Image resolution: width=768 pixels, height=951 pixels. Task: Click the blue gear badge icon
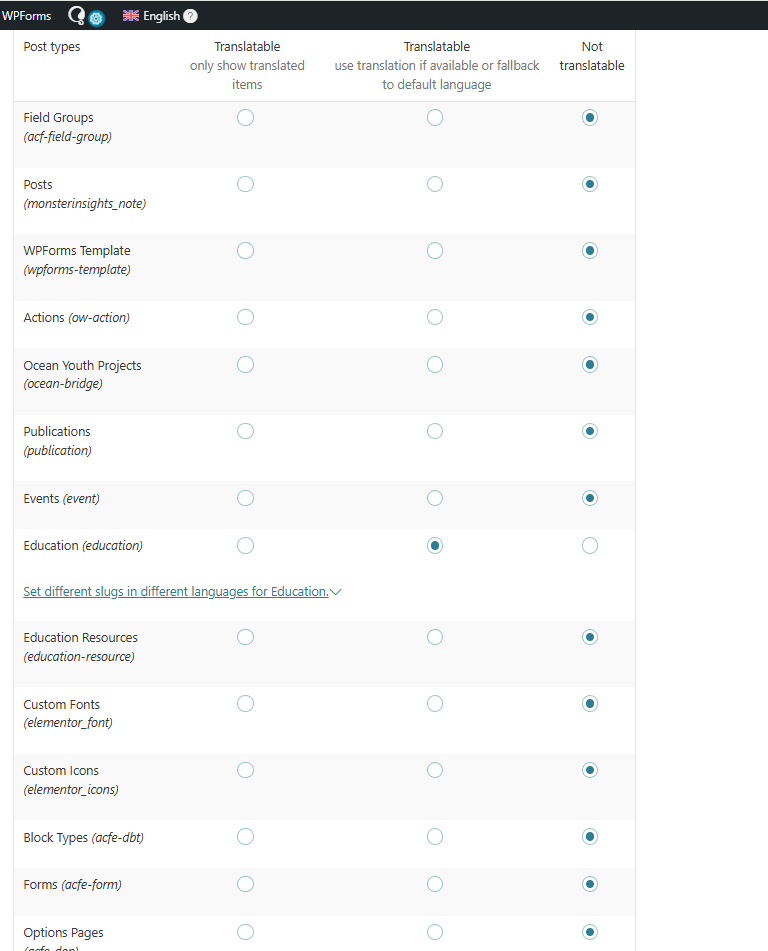(96, 18)
